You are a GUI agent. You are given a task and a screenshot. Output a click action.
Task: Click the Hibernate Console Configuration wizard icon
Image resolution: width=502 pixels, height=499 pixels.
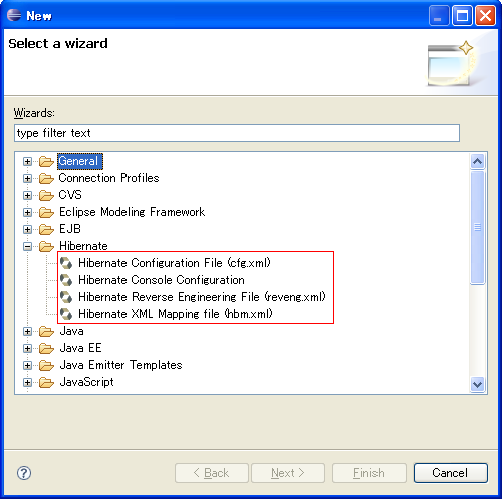[66, 280]
